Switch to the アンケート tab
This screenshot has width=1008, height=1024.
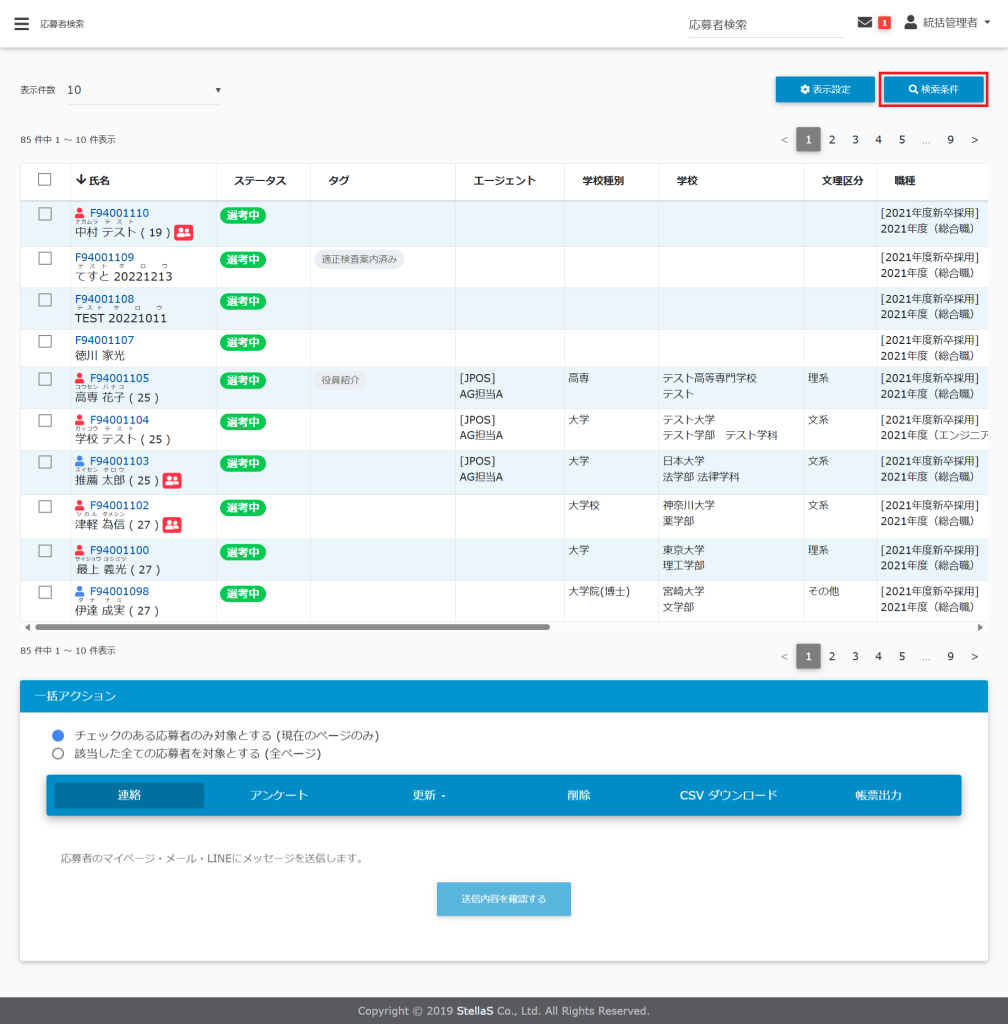pyautogui.click(x=279, y=796)
